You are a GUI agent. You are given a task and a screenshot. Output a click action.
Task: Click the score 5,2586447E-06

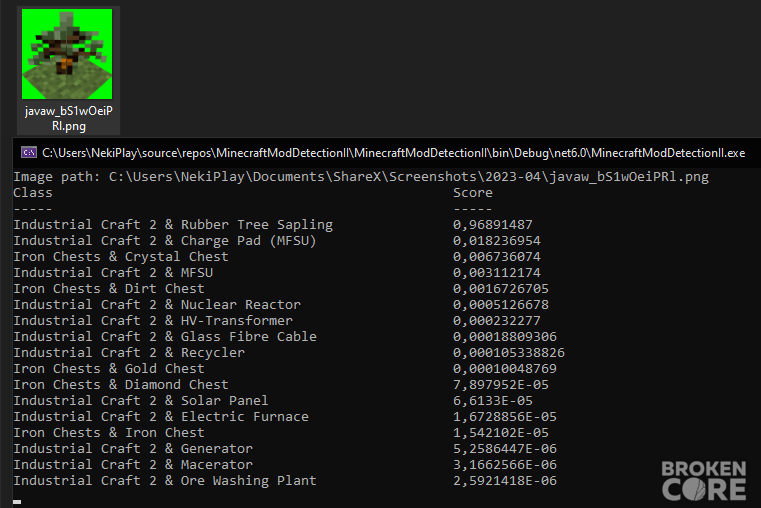coord(505,449)
